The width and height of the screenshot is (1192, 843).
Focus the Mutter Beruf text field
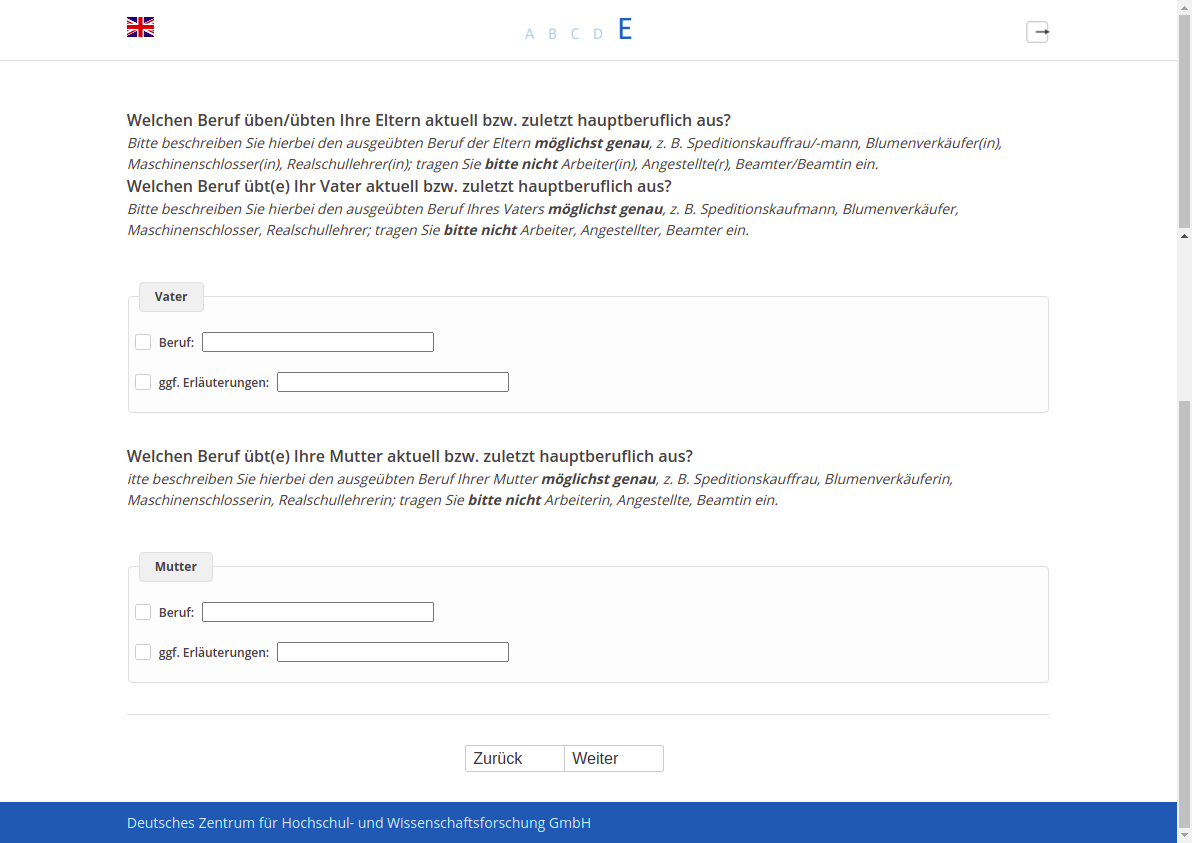(318, 612)
